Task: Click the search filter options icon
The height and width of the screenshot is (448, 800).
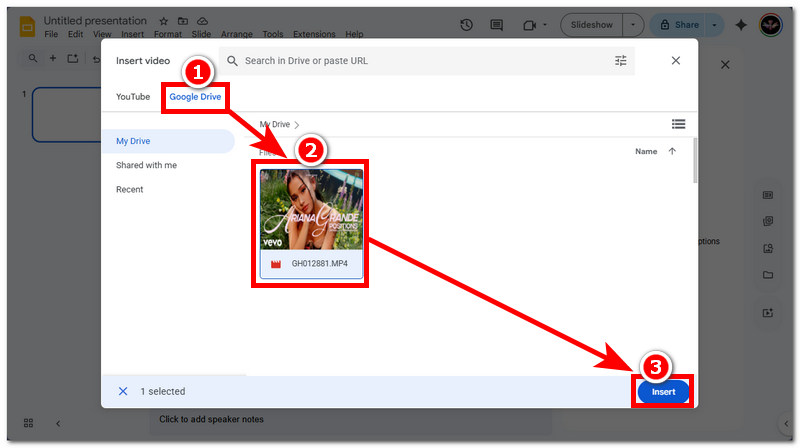Action: coord(620,61)
